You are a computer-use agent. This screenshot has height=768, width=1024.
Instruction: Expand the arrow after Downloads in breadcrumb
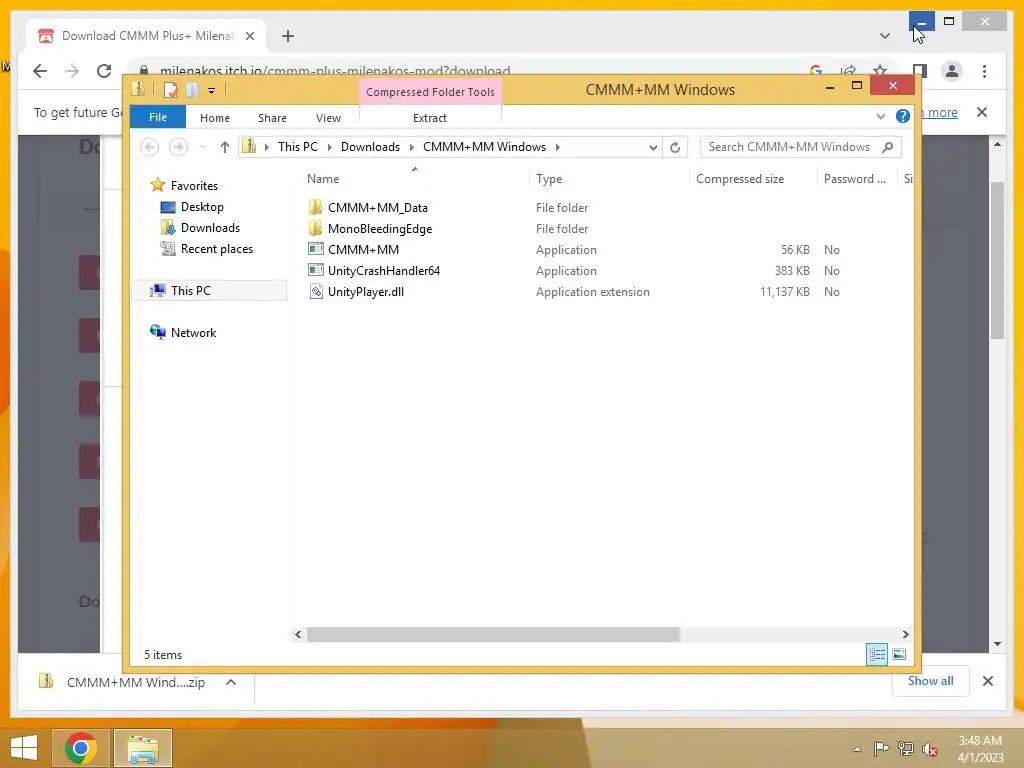pyautogui.click(x=411, y=148)
